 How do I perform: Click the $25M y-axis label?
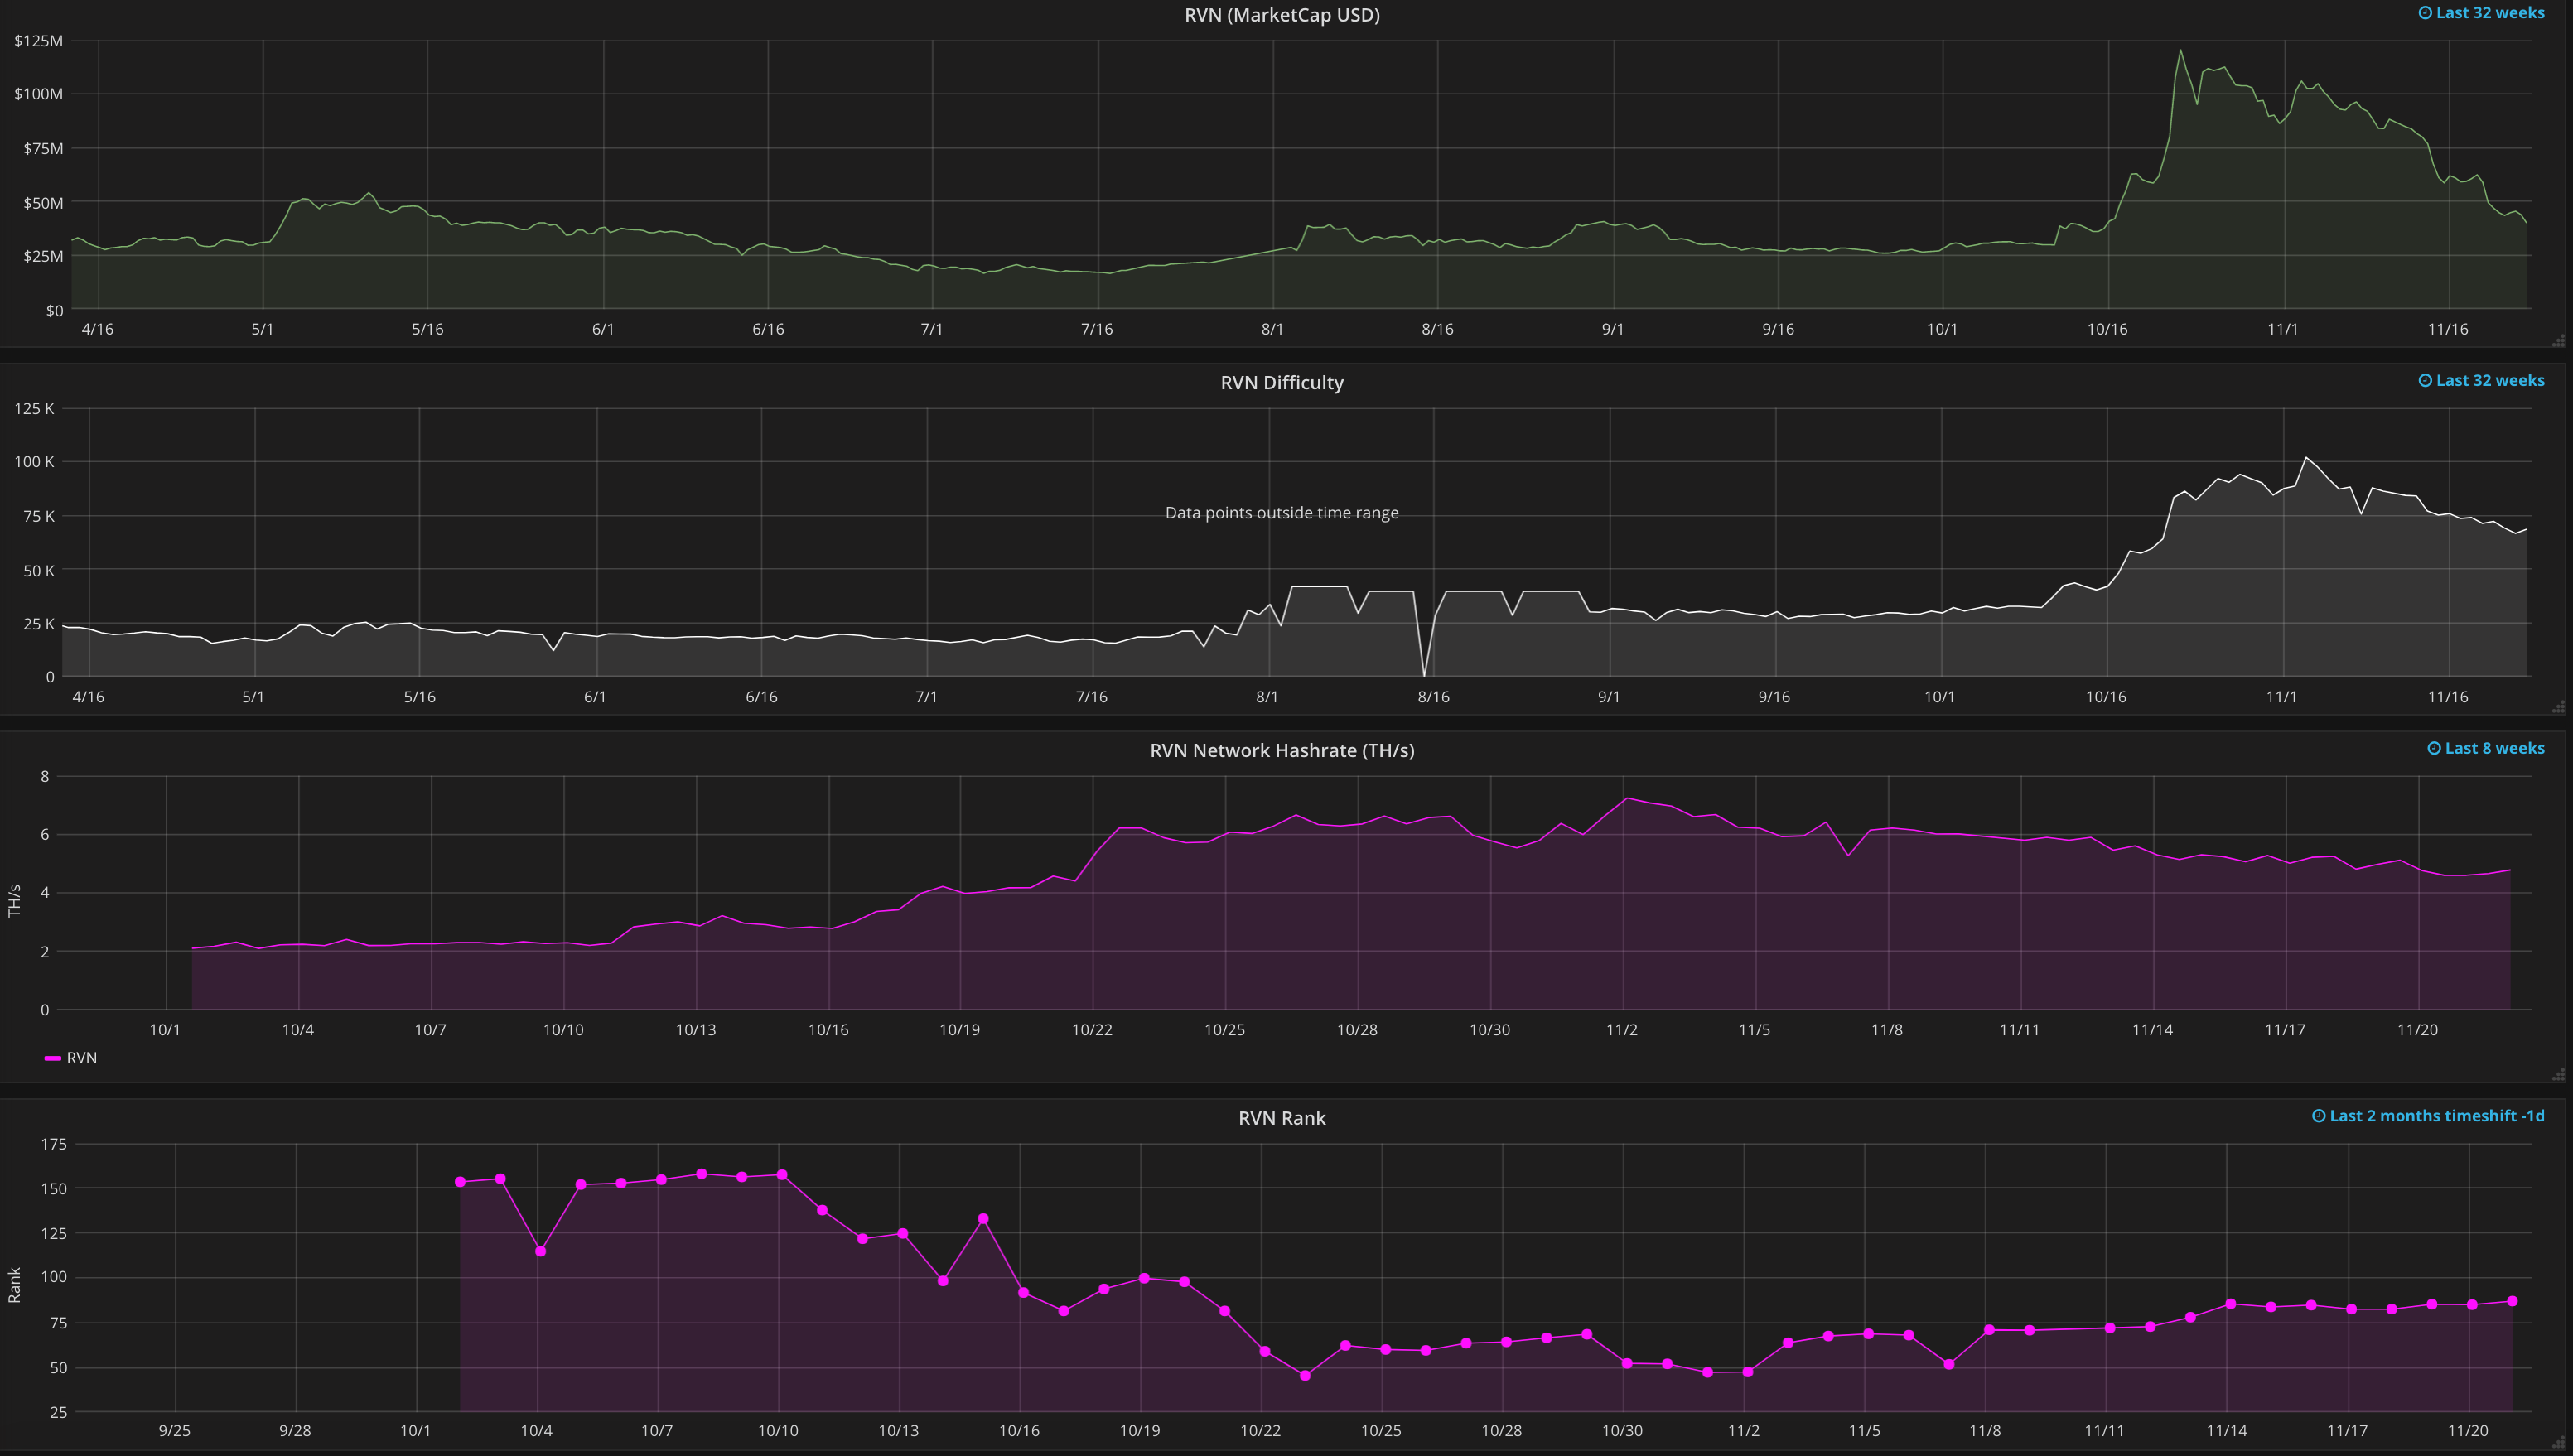[43, 256]
